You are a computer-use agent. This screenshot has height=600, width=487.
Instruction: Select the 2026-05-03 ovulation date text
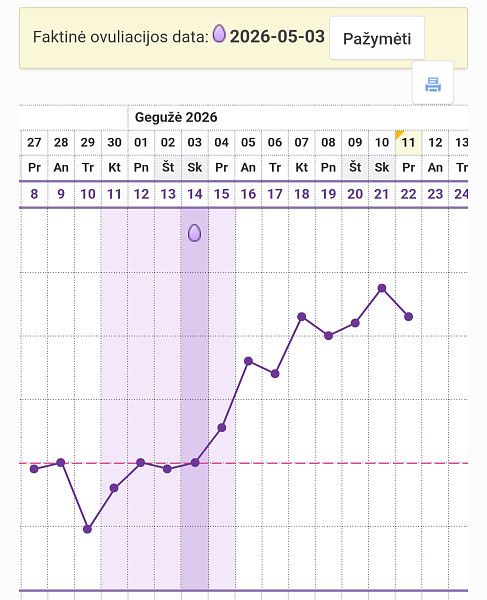pos(277,36)
